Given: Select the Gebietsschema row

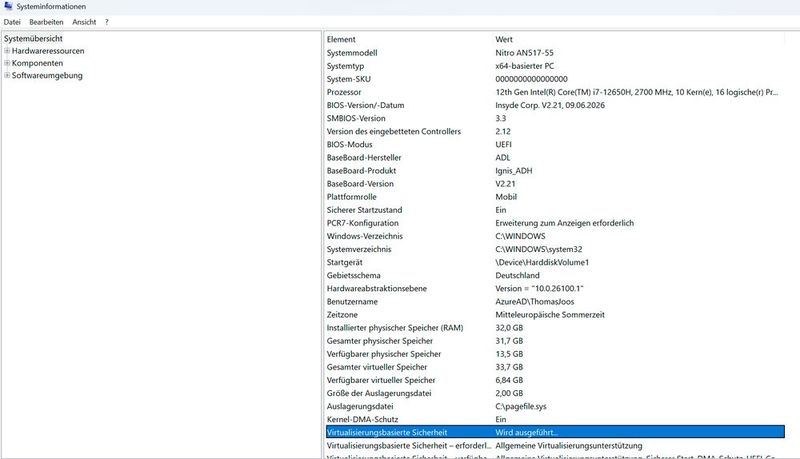Looking at the screenshot, I should (555, 275).
